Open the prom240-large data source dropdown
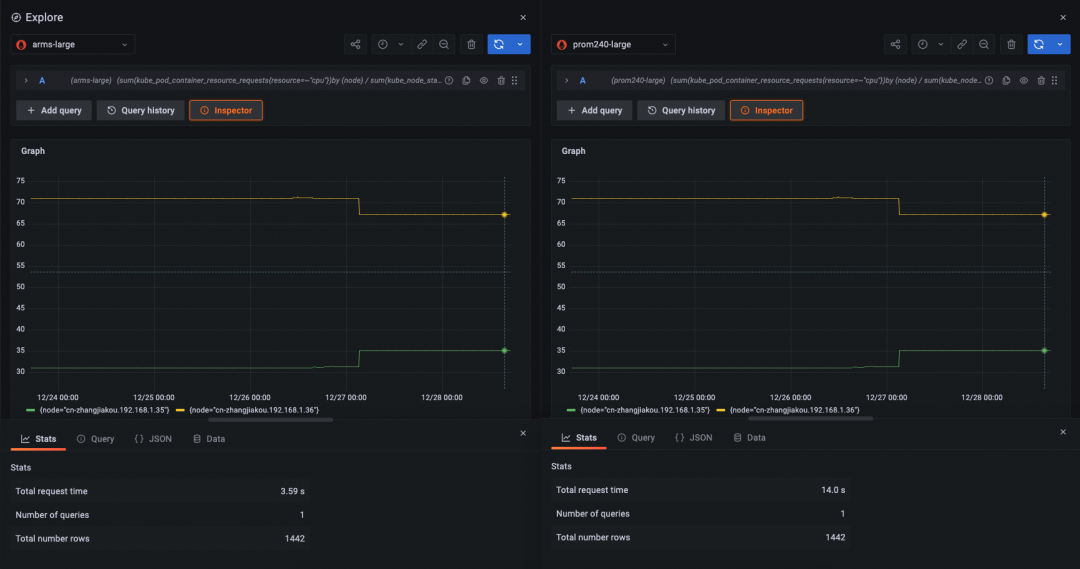This screenshot has height=569, width=1080. 613,45
